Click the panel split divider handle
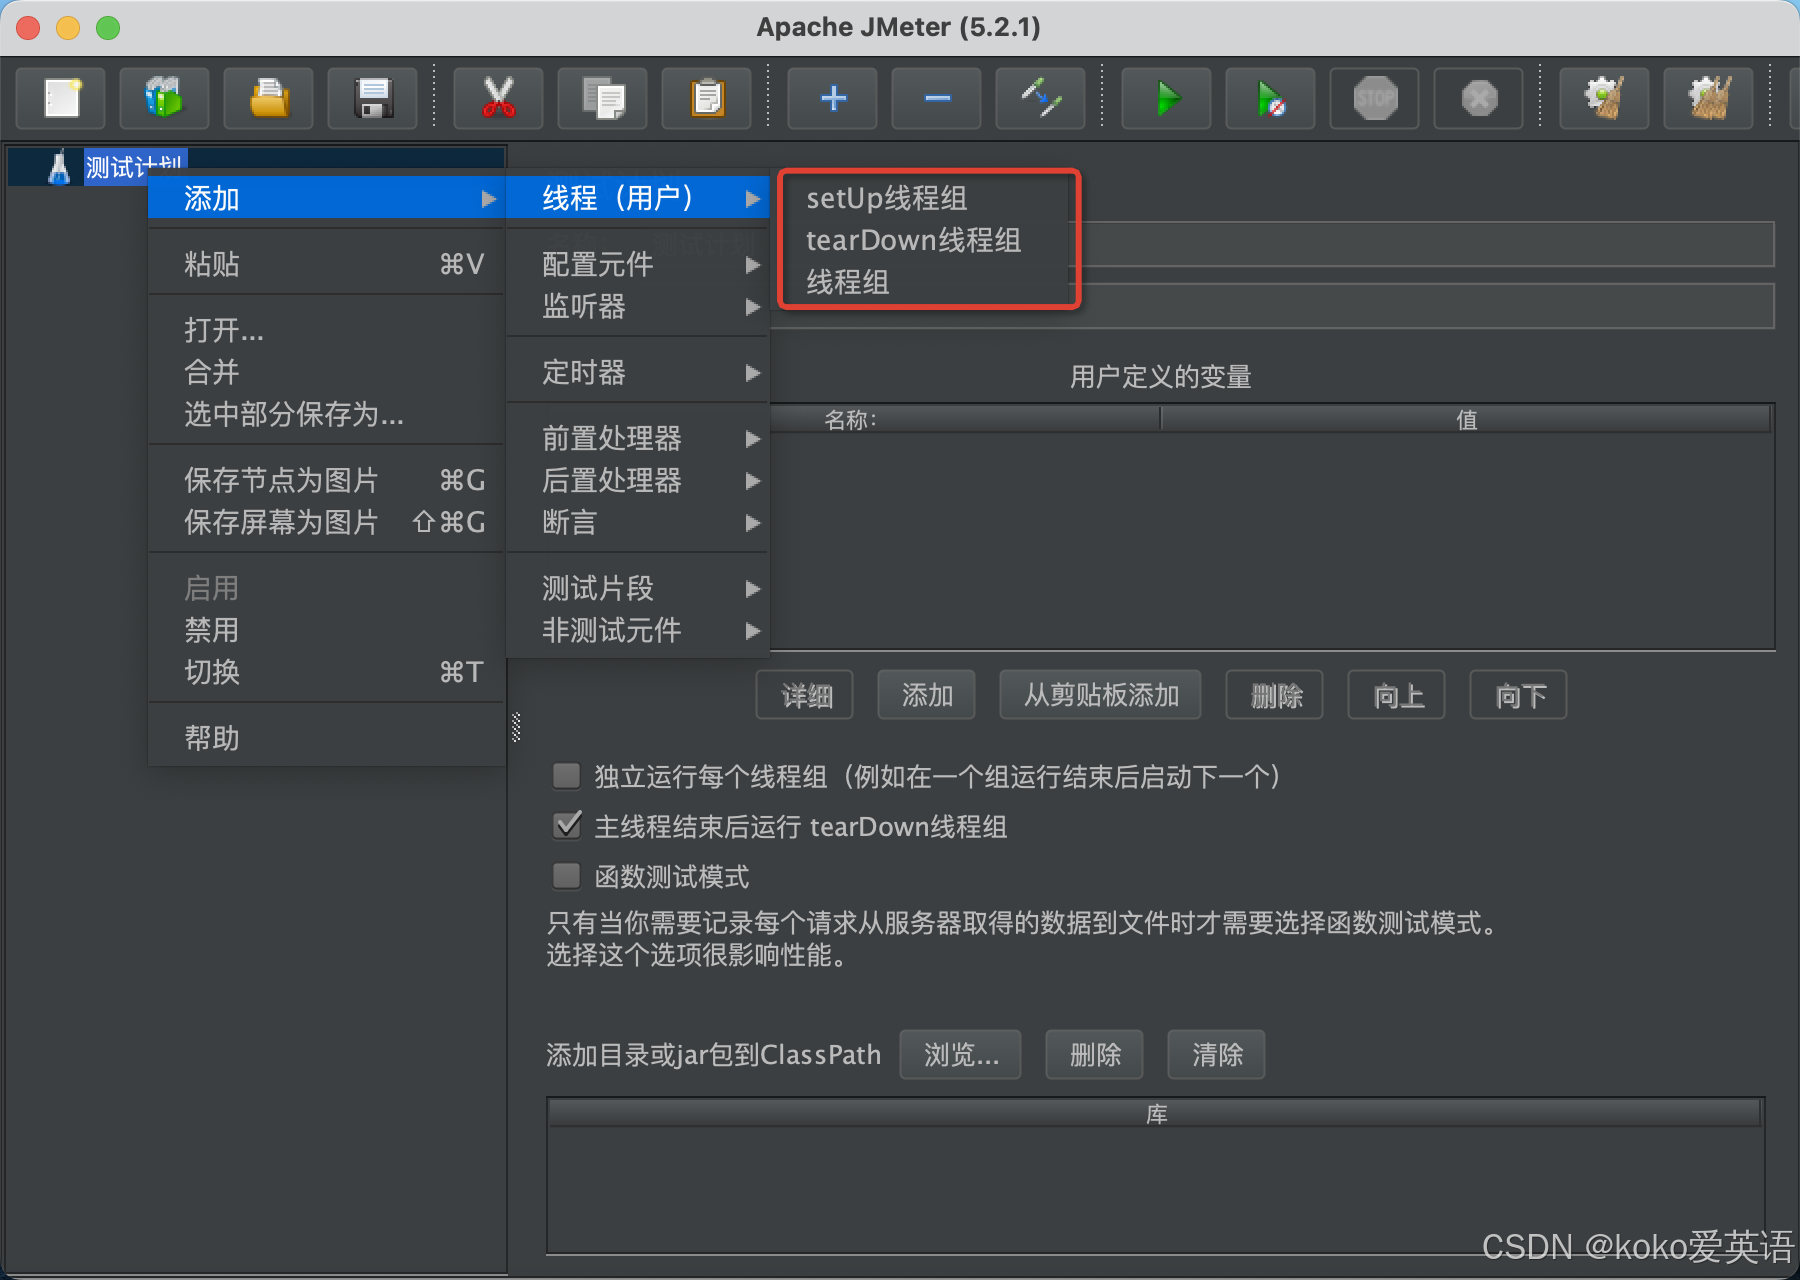Screen dimensions: 1800x1280 516,726
